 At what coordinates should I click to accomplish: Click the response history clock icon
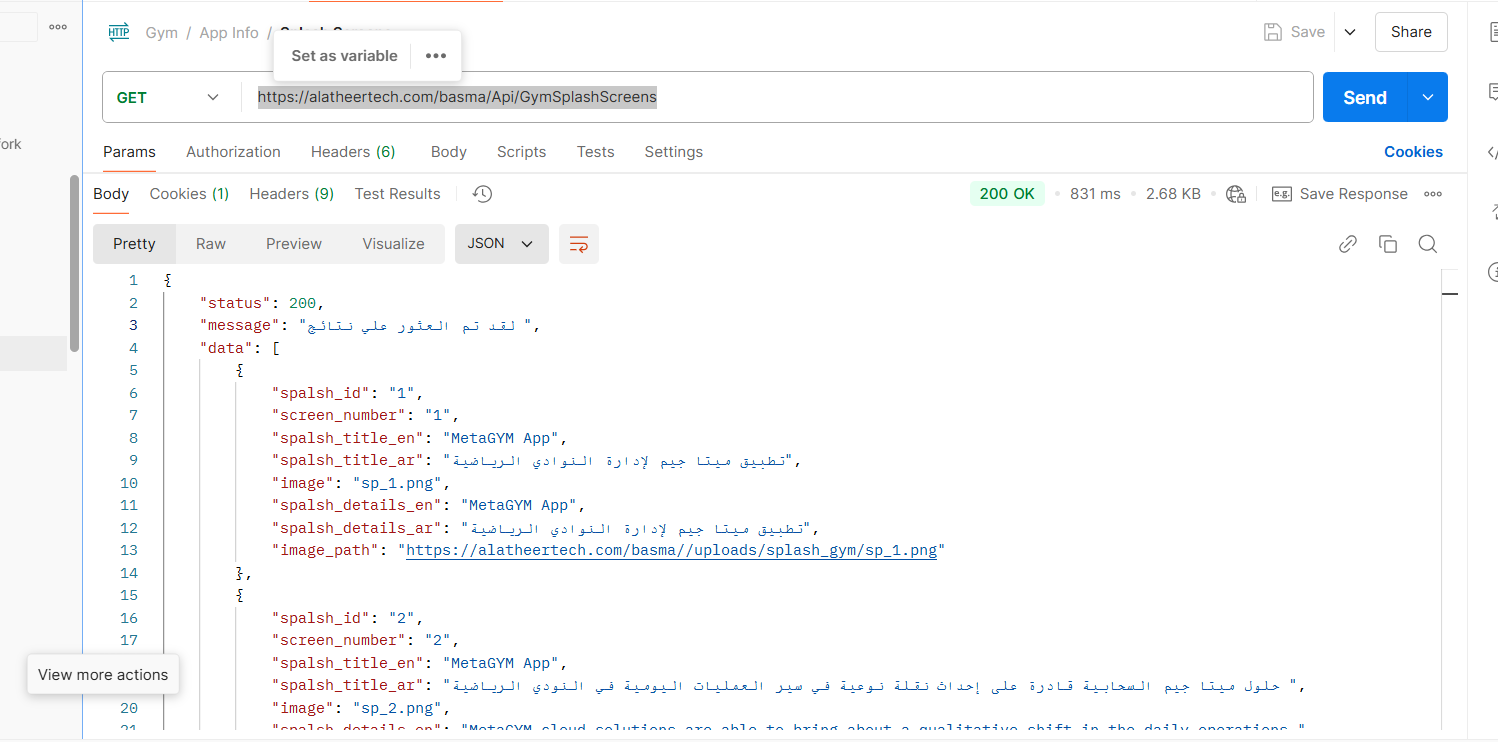point(482,194)
